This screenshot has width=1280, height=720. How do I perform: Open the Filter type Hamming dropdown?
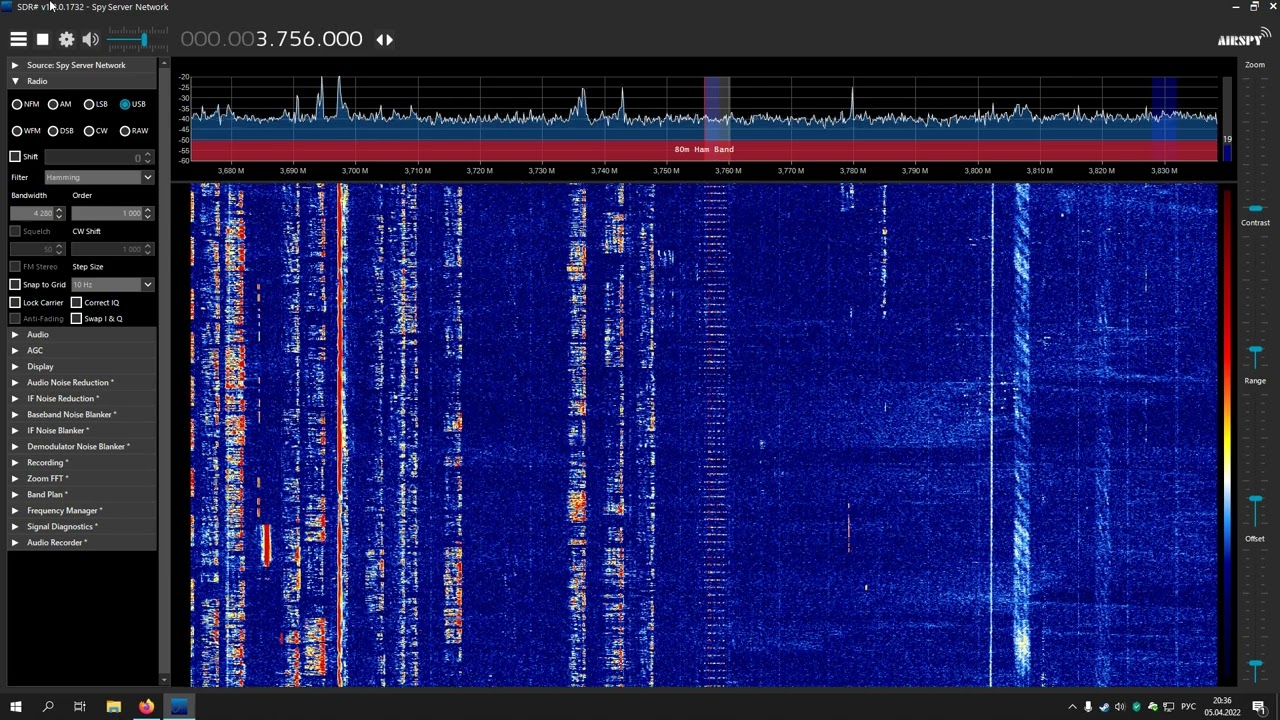[98, 177]
